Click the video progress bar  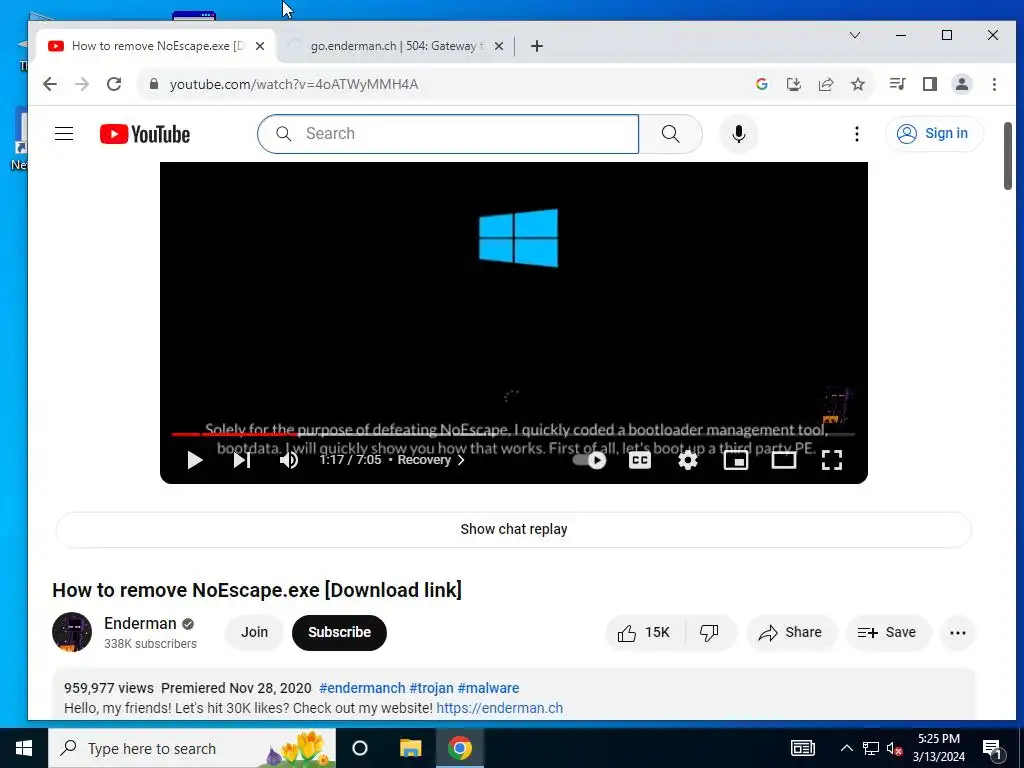[x=513, y=434]
